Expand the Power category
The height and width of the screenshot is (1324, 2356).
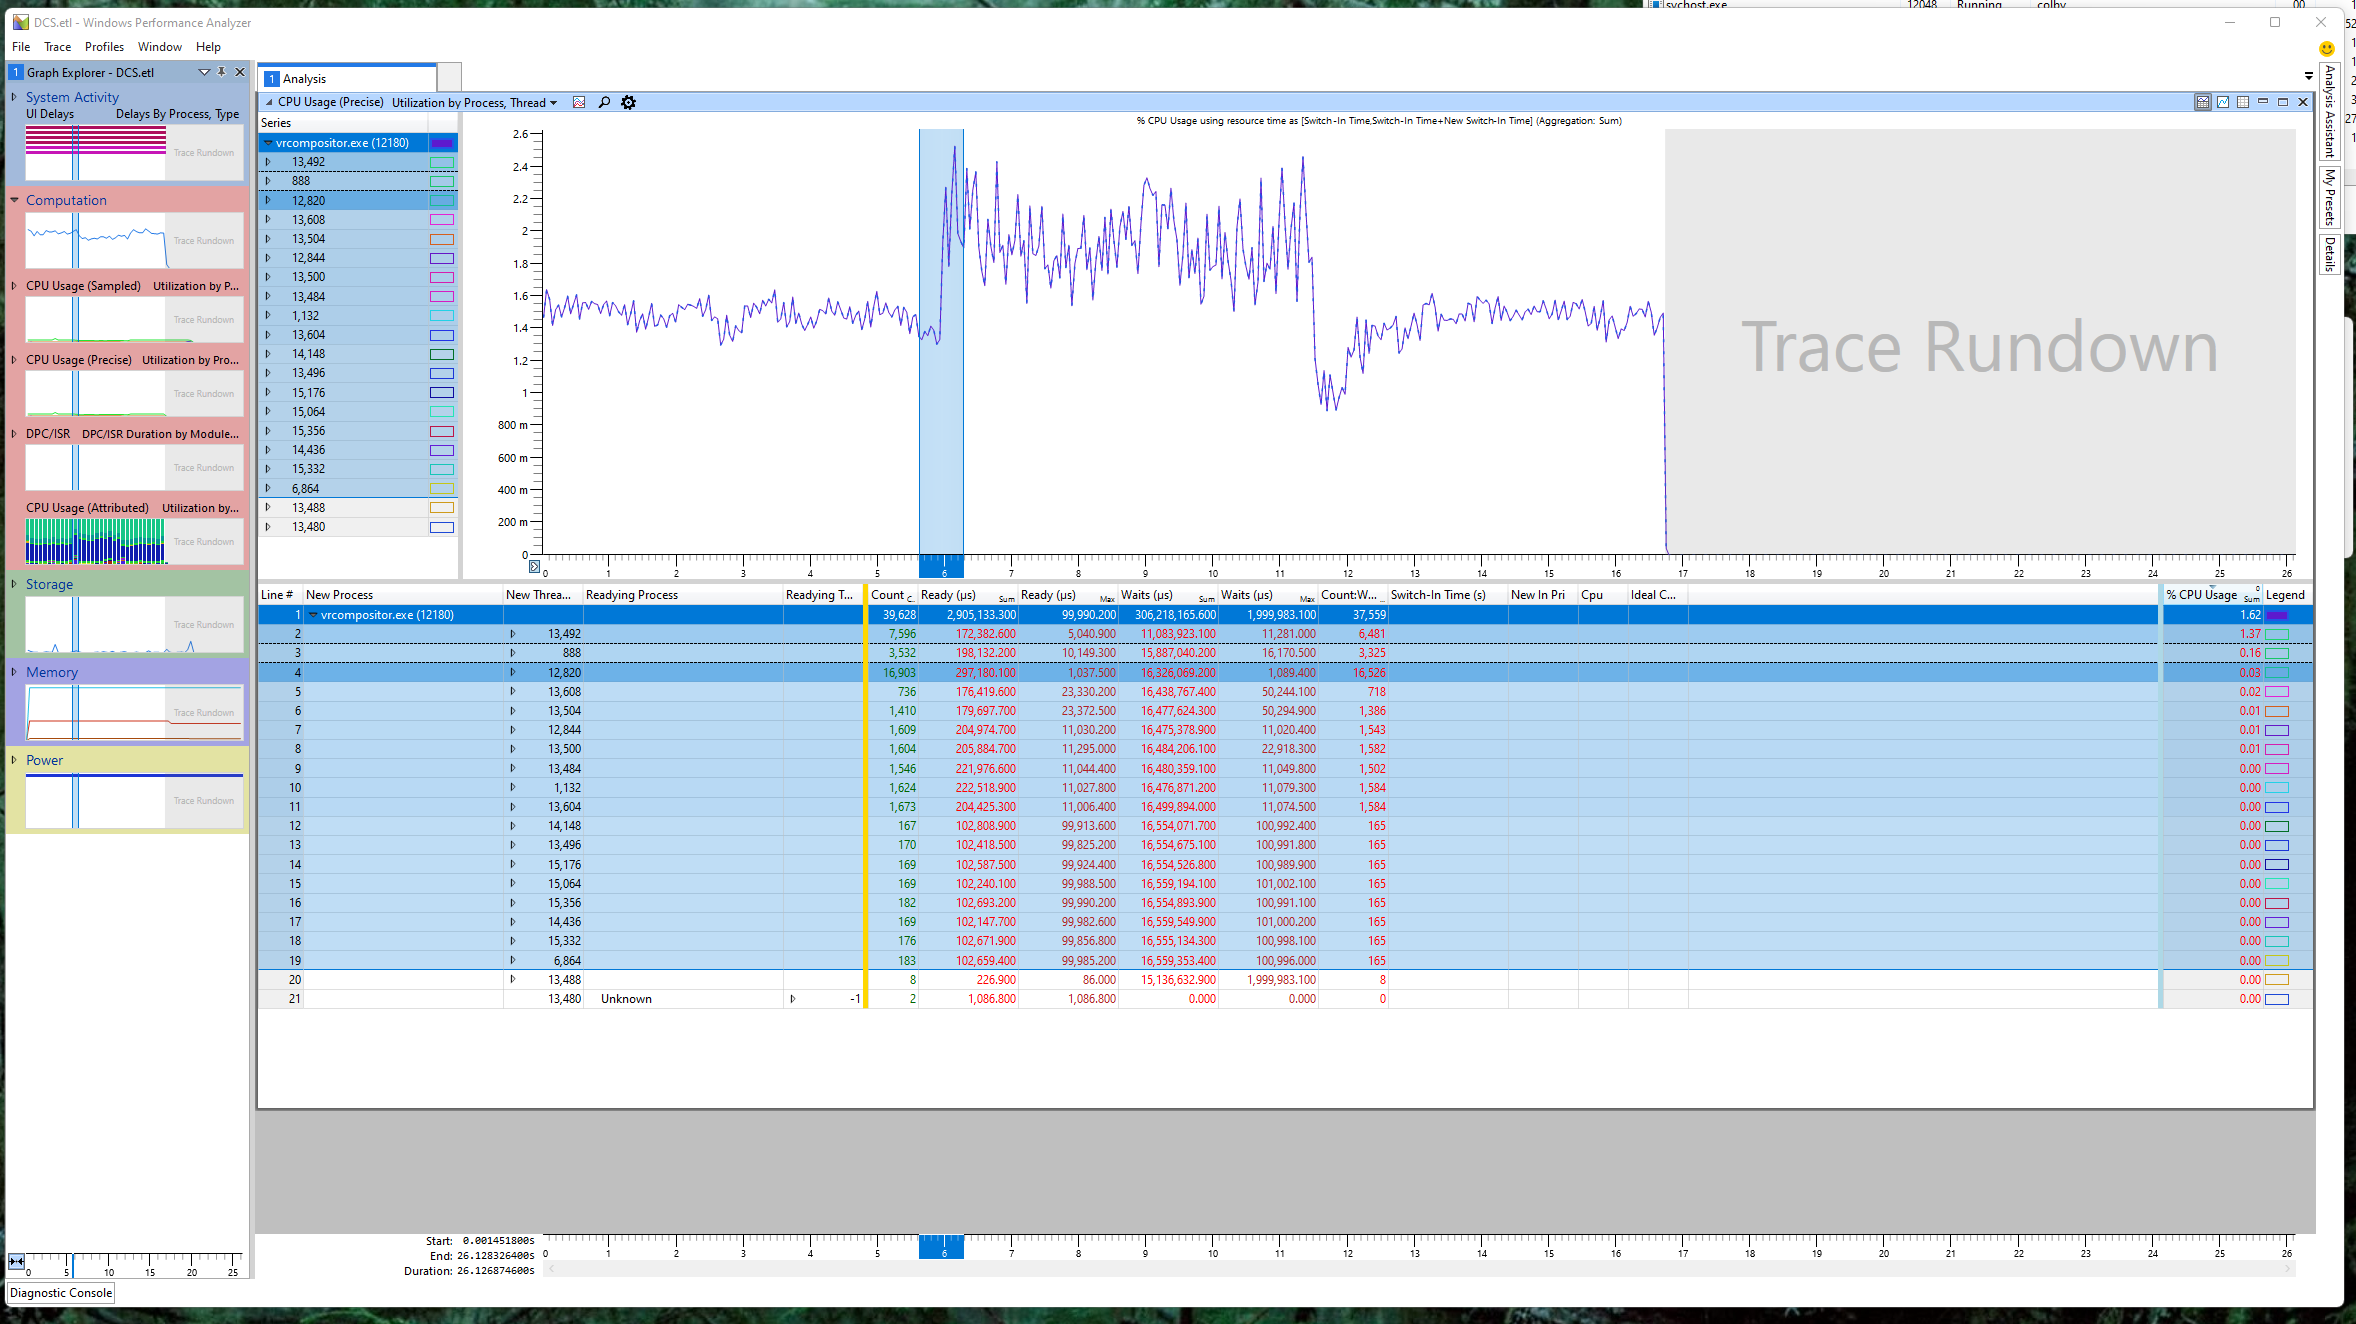(x=14, y=760)
